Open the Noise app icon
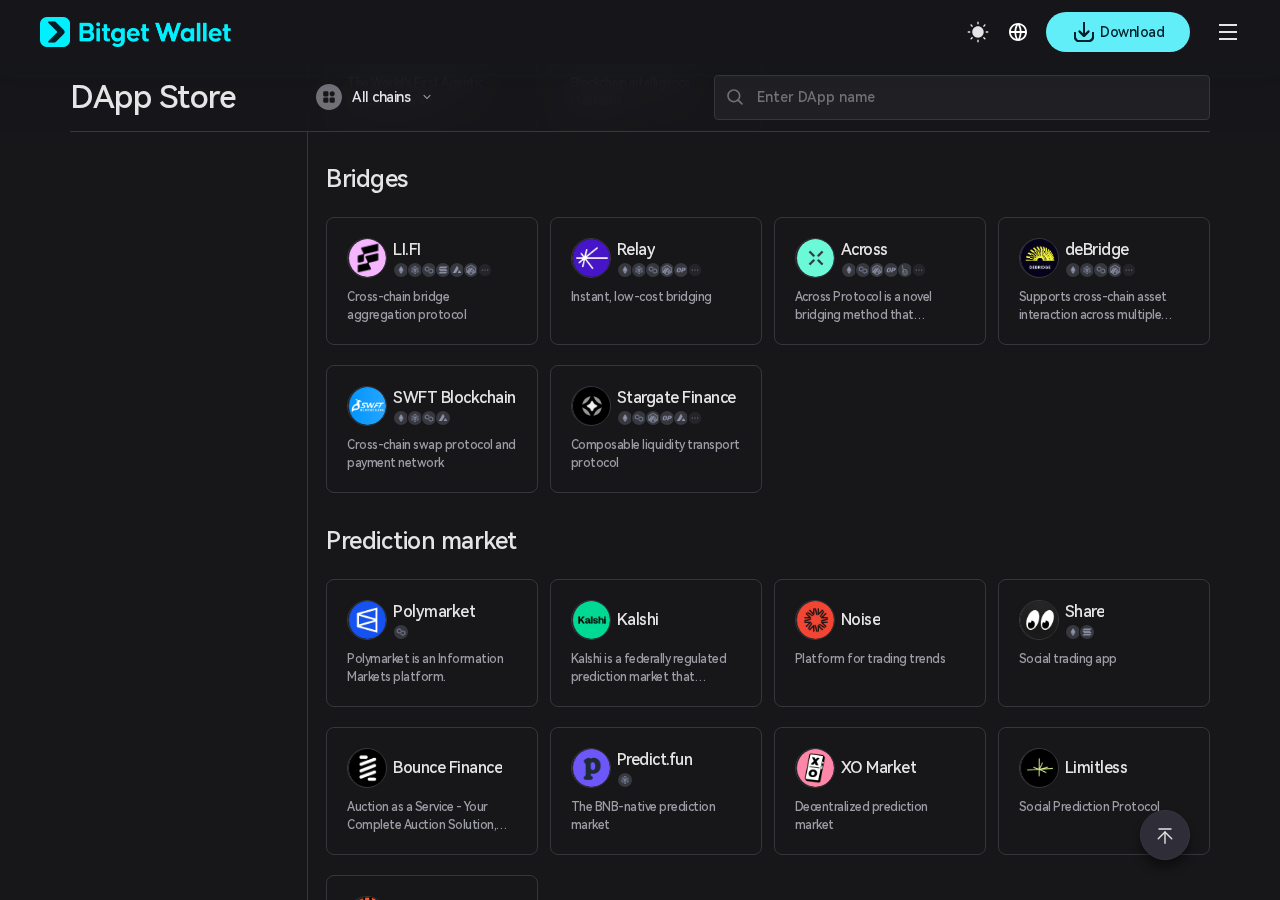Viewport: 1280px width, 900px height. click(815, 620)
